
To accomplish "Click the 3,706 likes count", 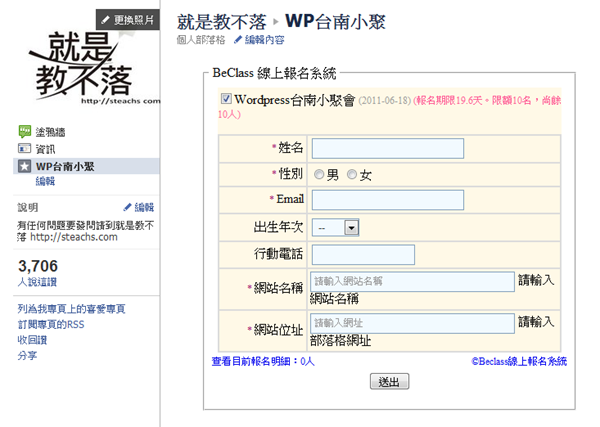I will tap(38, 266).
